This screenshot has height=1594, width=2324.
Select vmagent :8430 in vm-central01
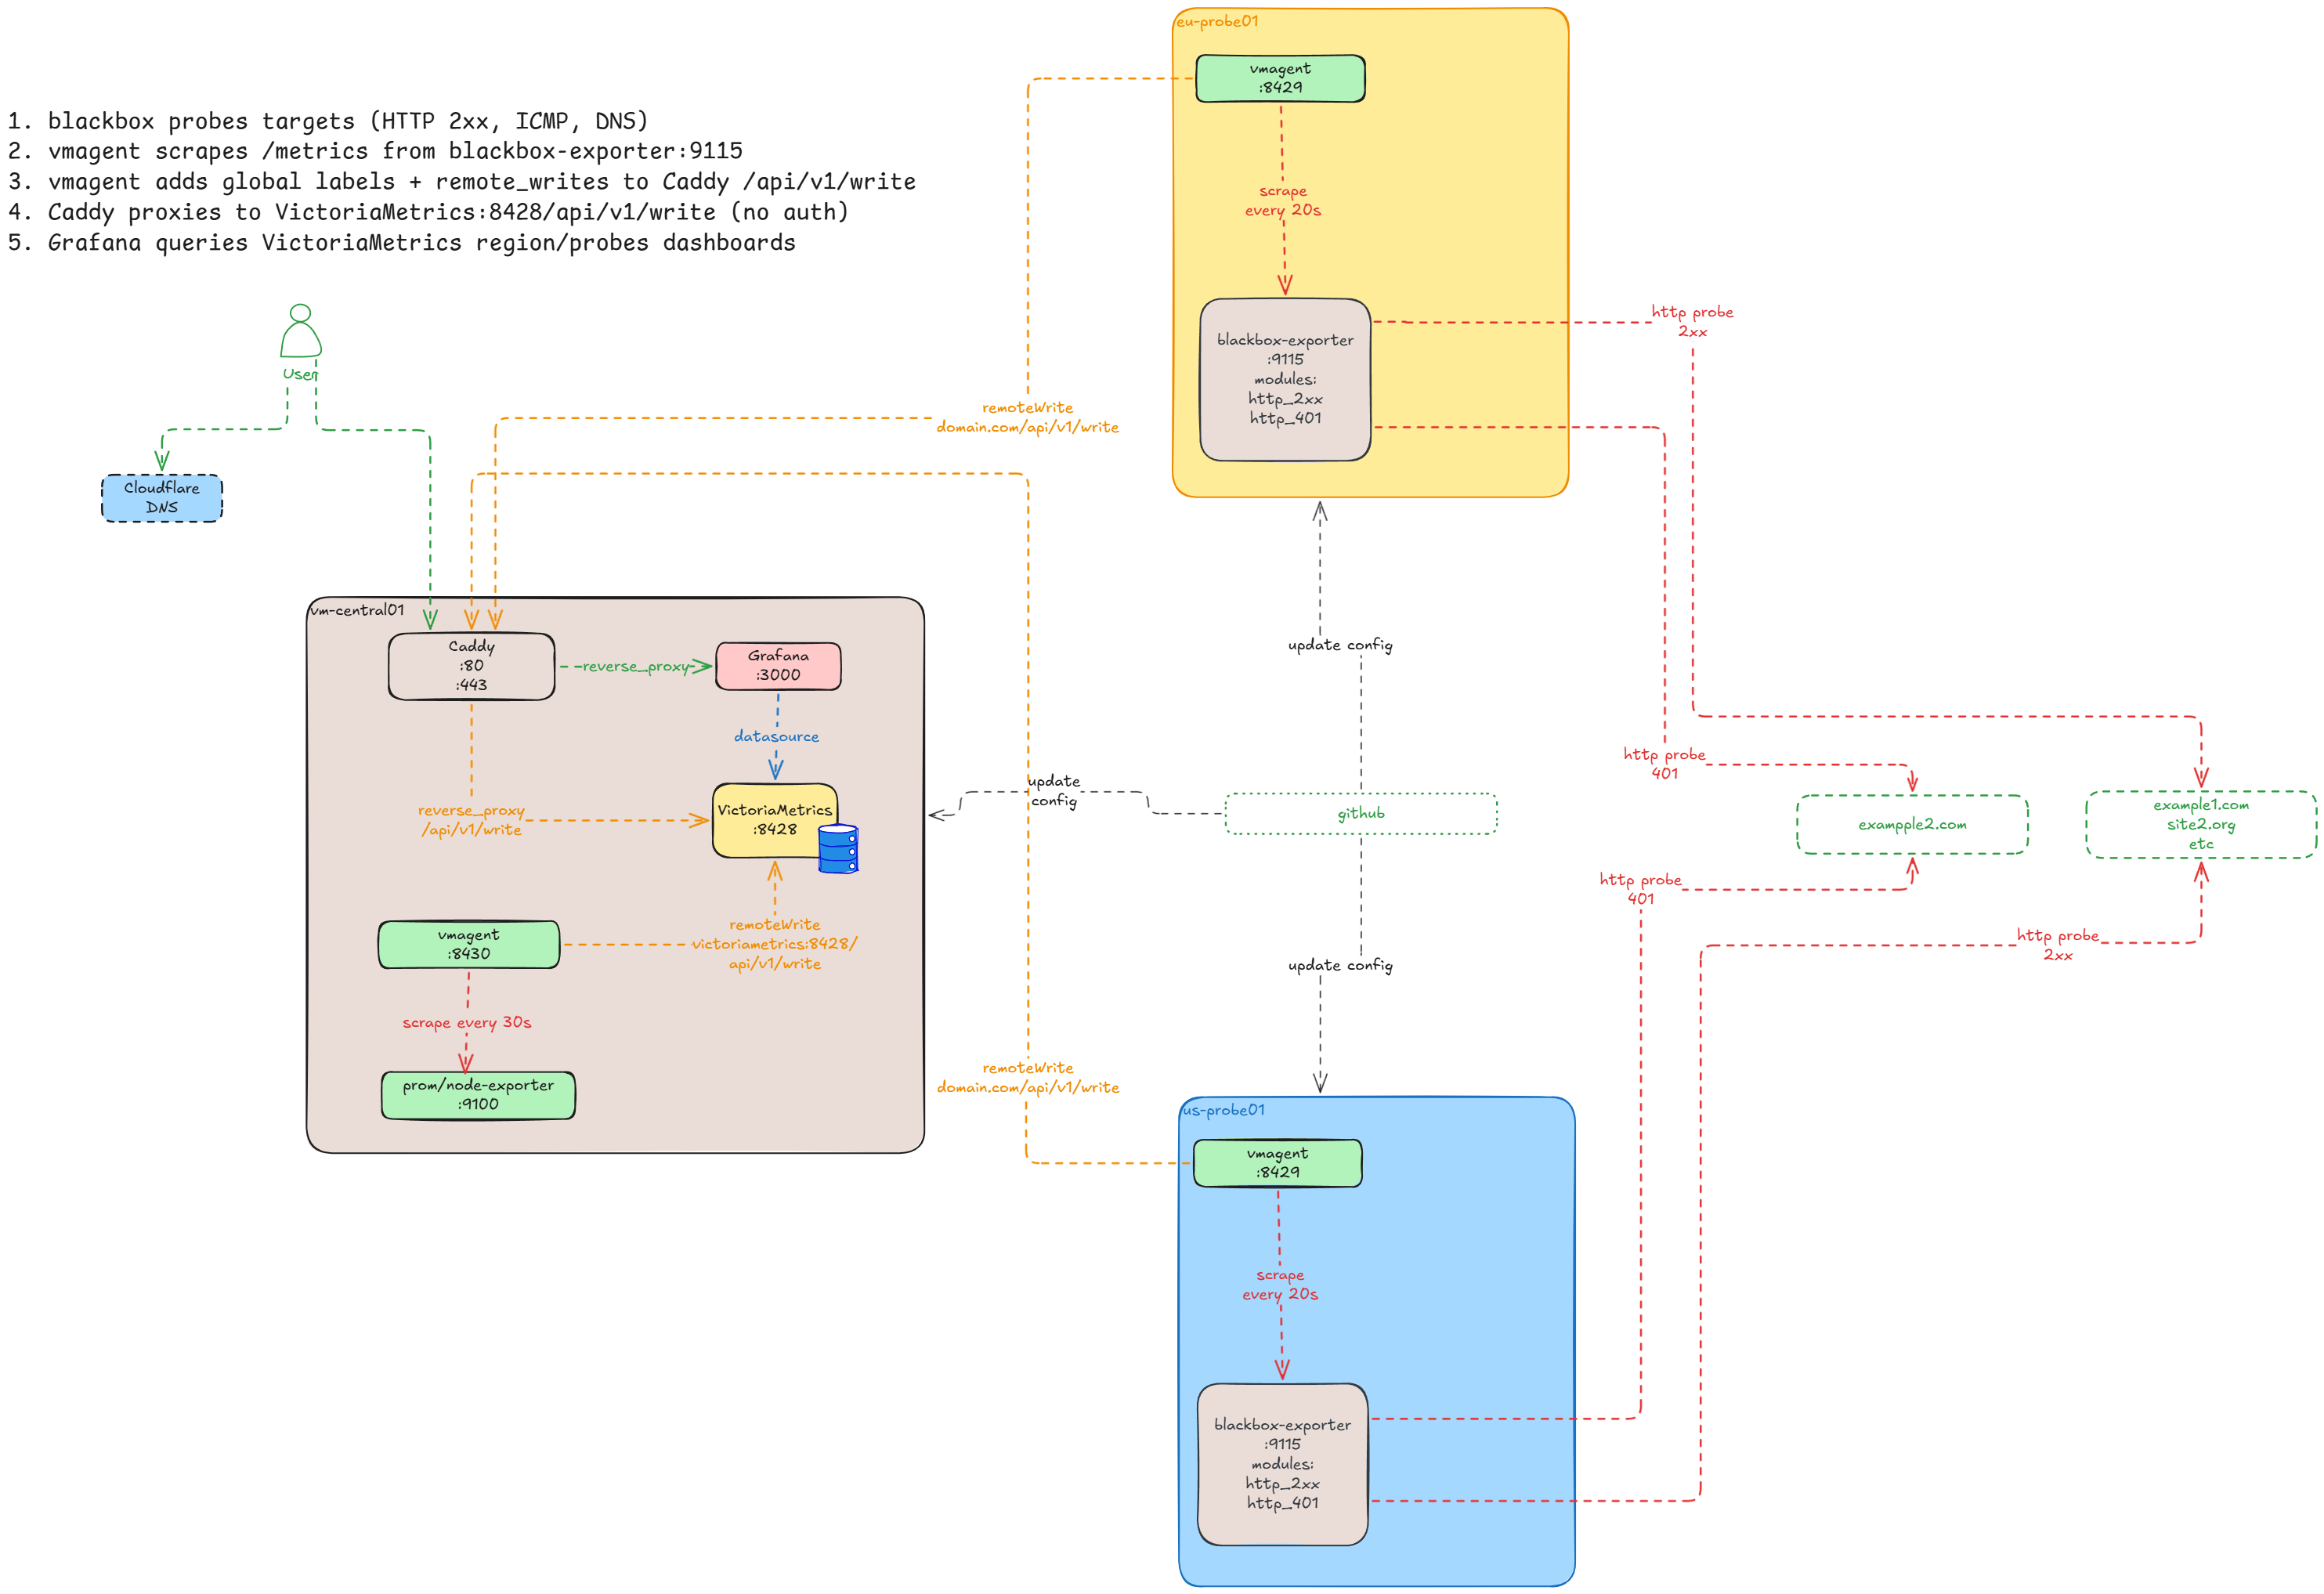pyautogui.click(x=469, y=945)
